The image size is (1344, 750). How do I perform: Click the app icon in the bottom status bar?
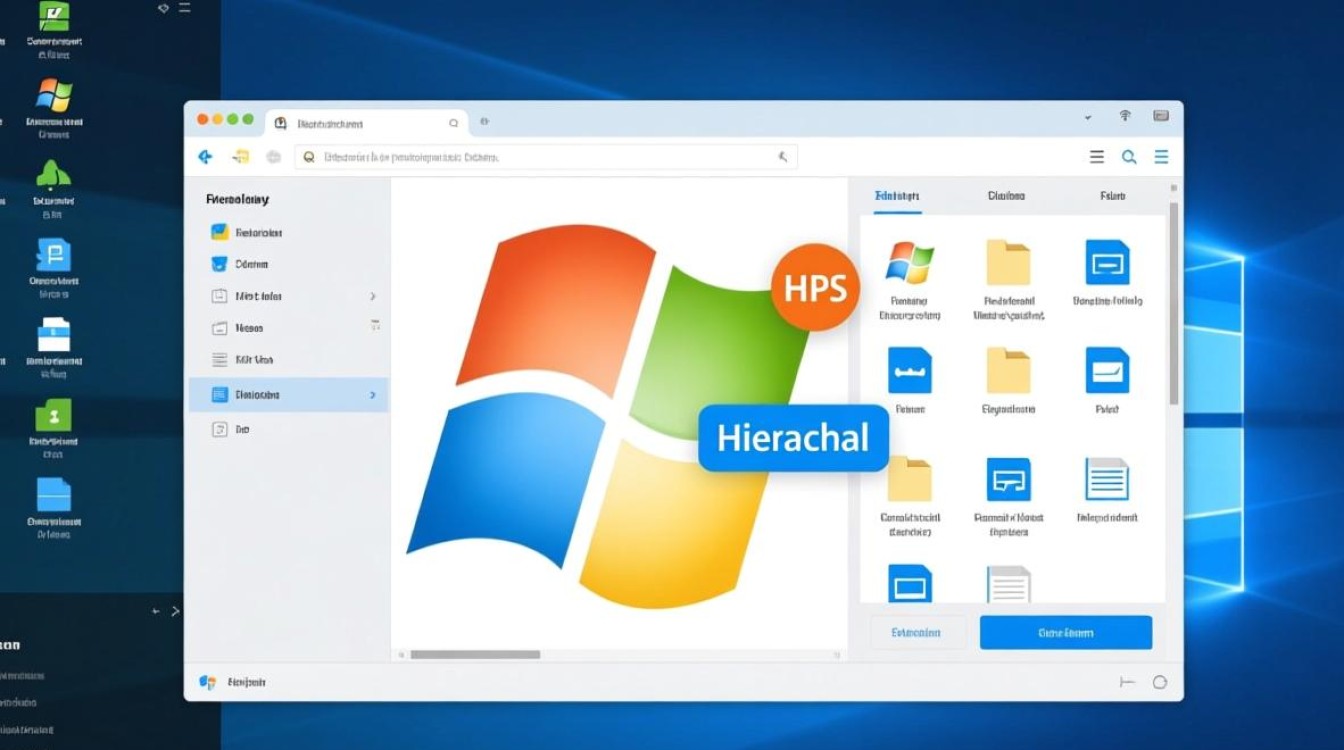(207, 681)
